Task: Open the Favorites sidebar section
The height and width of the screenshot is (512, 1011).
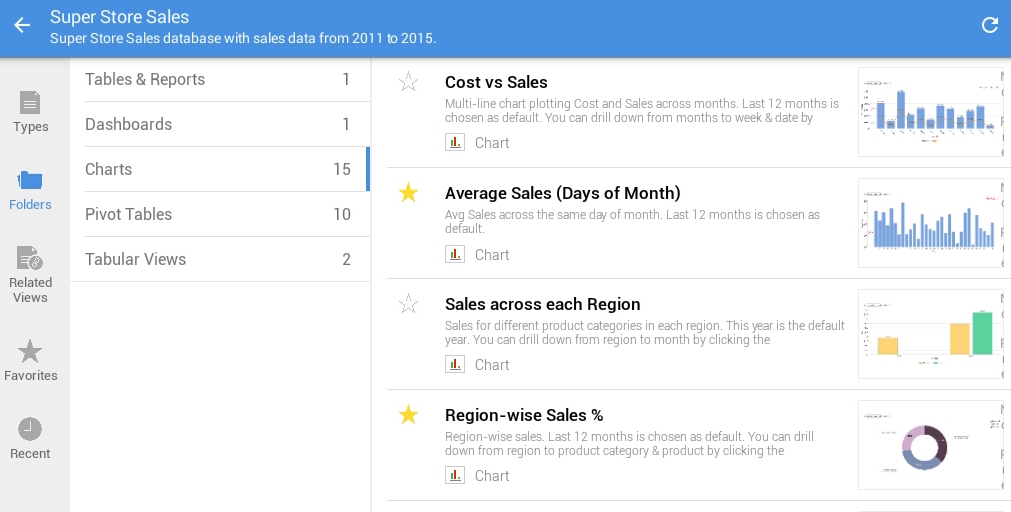Action: point(30,360)
